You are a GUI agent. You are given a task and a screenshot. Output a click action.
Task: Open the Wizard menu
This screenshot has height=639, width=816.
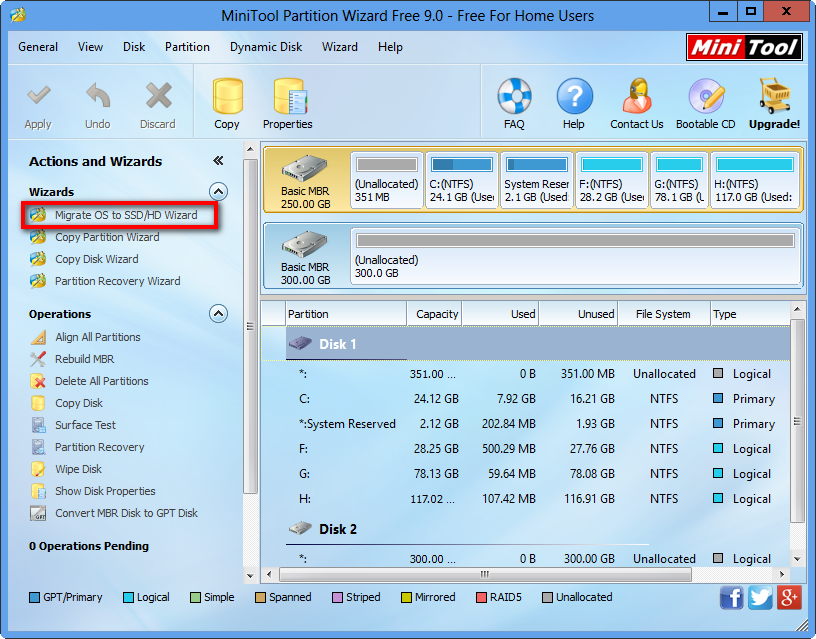pyautogui.click(x=340, y=47)
